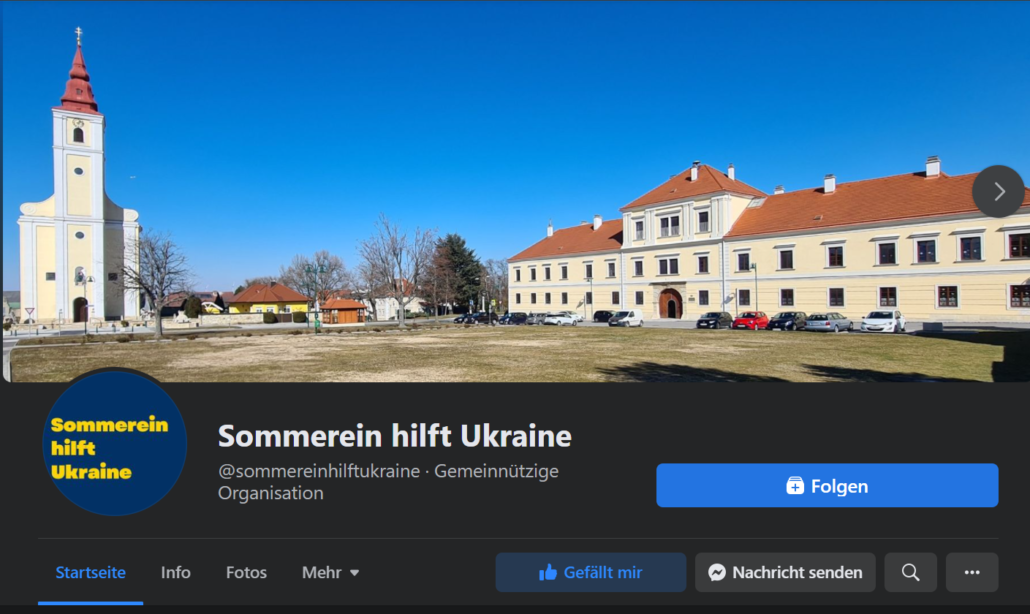Click the church tower in the cover photo
The width and height of the screenshot is (1030, 614).
click(78, 177)
